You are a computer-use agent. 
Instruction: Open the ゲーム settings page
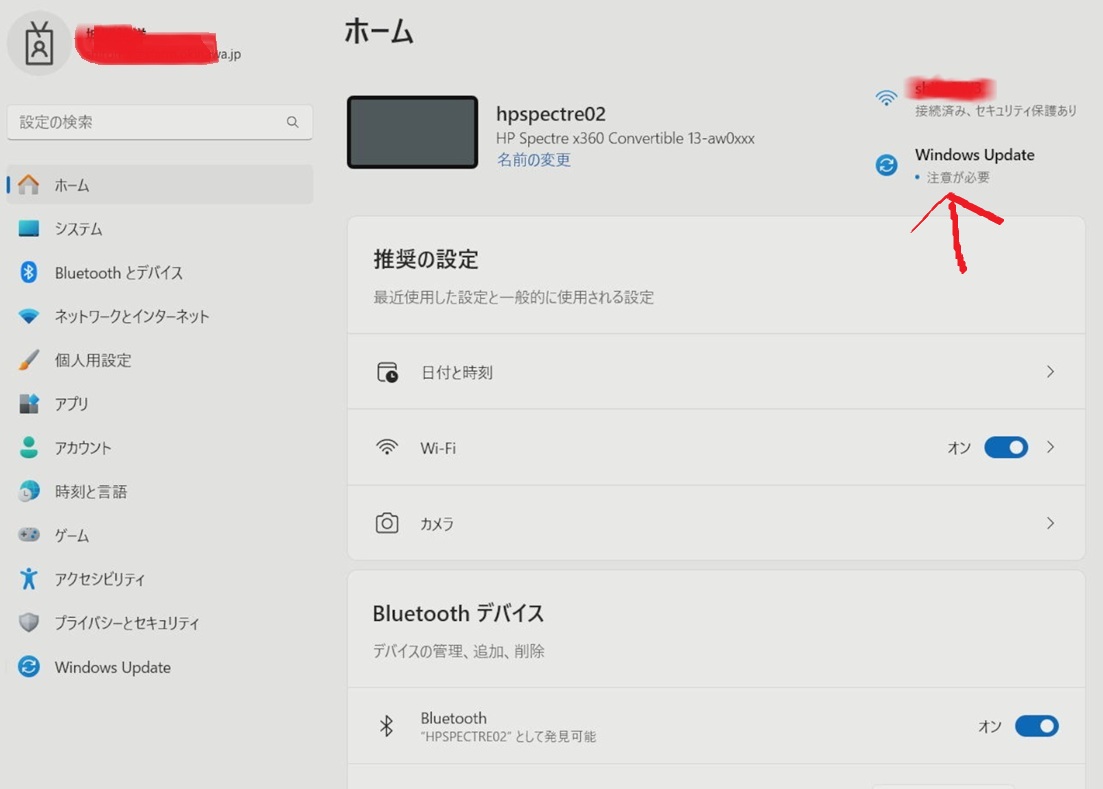pyautogui.click(x=160, y=534)
